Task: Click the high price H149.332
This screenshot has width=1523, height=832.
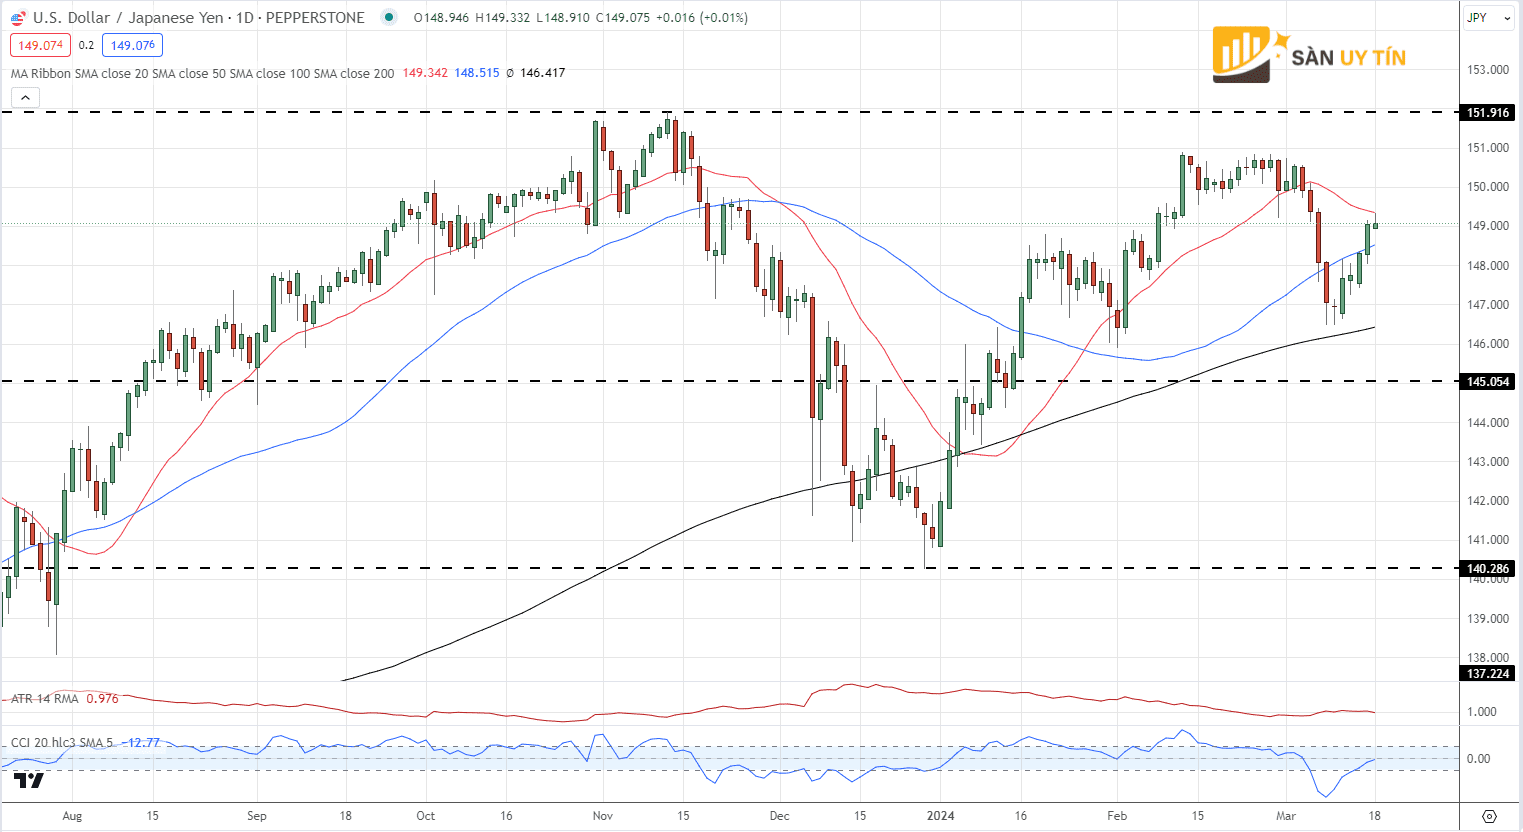Action: point(503,18)
